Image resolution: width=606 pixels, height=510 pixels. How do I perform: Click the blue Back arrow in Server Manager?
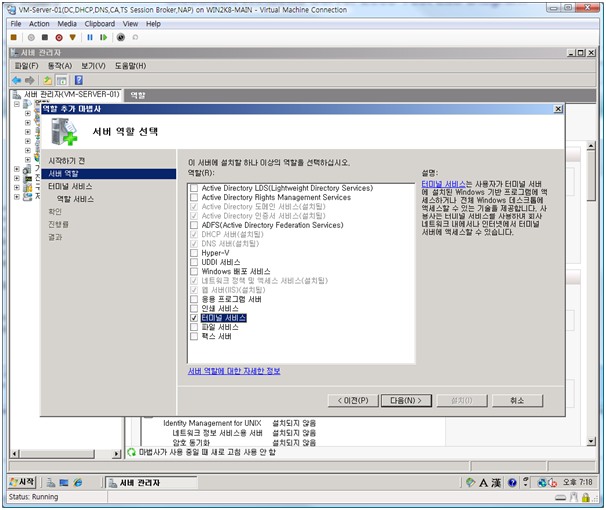point(17,80)
